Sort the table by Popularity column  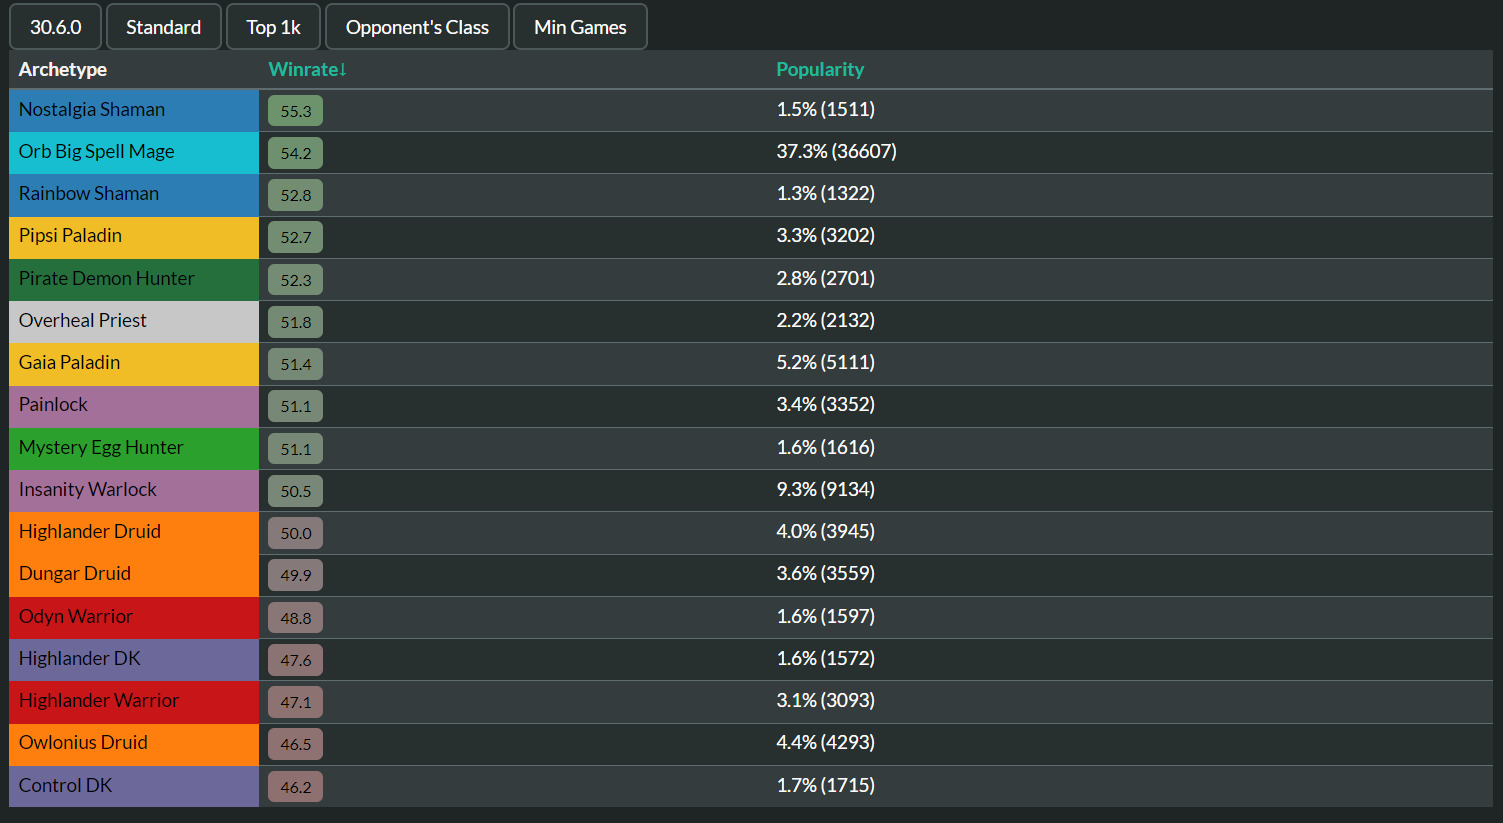(820, 69)
